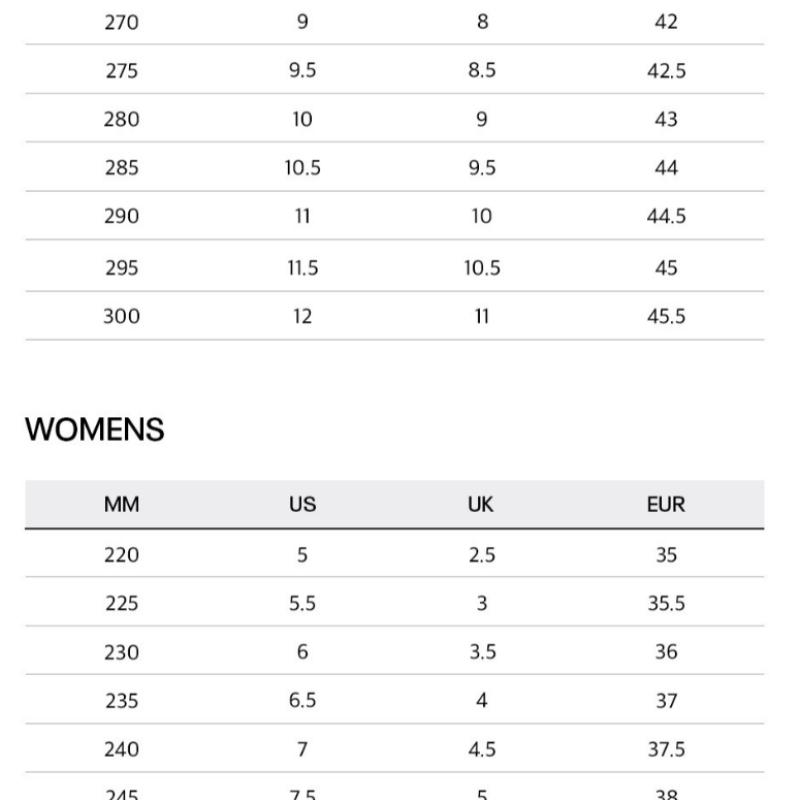
Task: Select the 220 MM women's size
Action: click(x=121, y=555)
